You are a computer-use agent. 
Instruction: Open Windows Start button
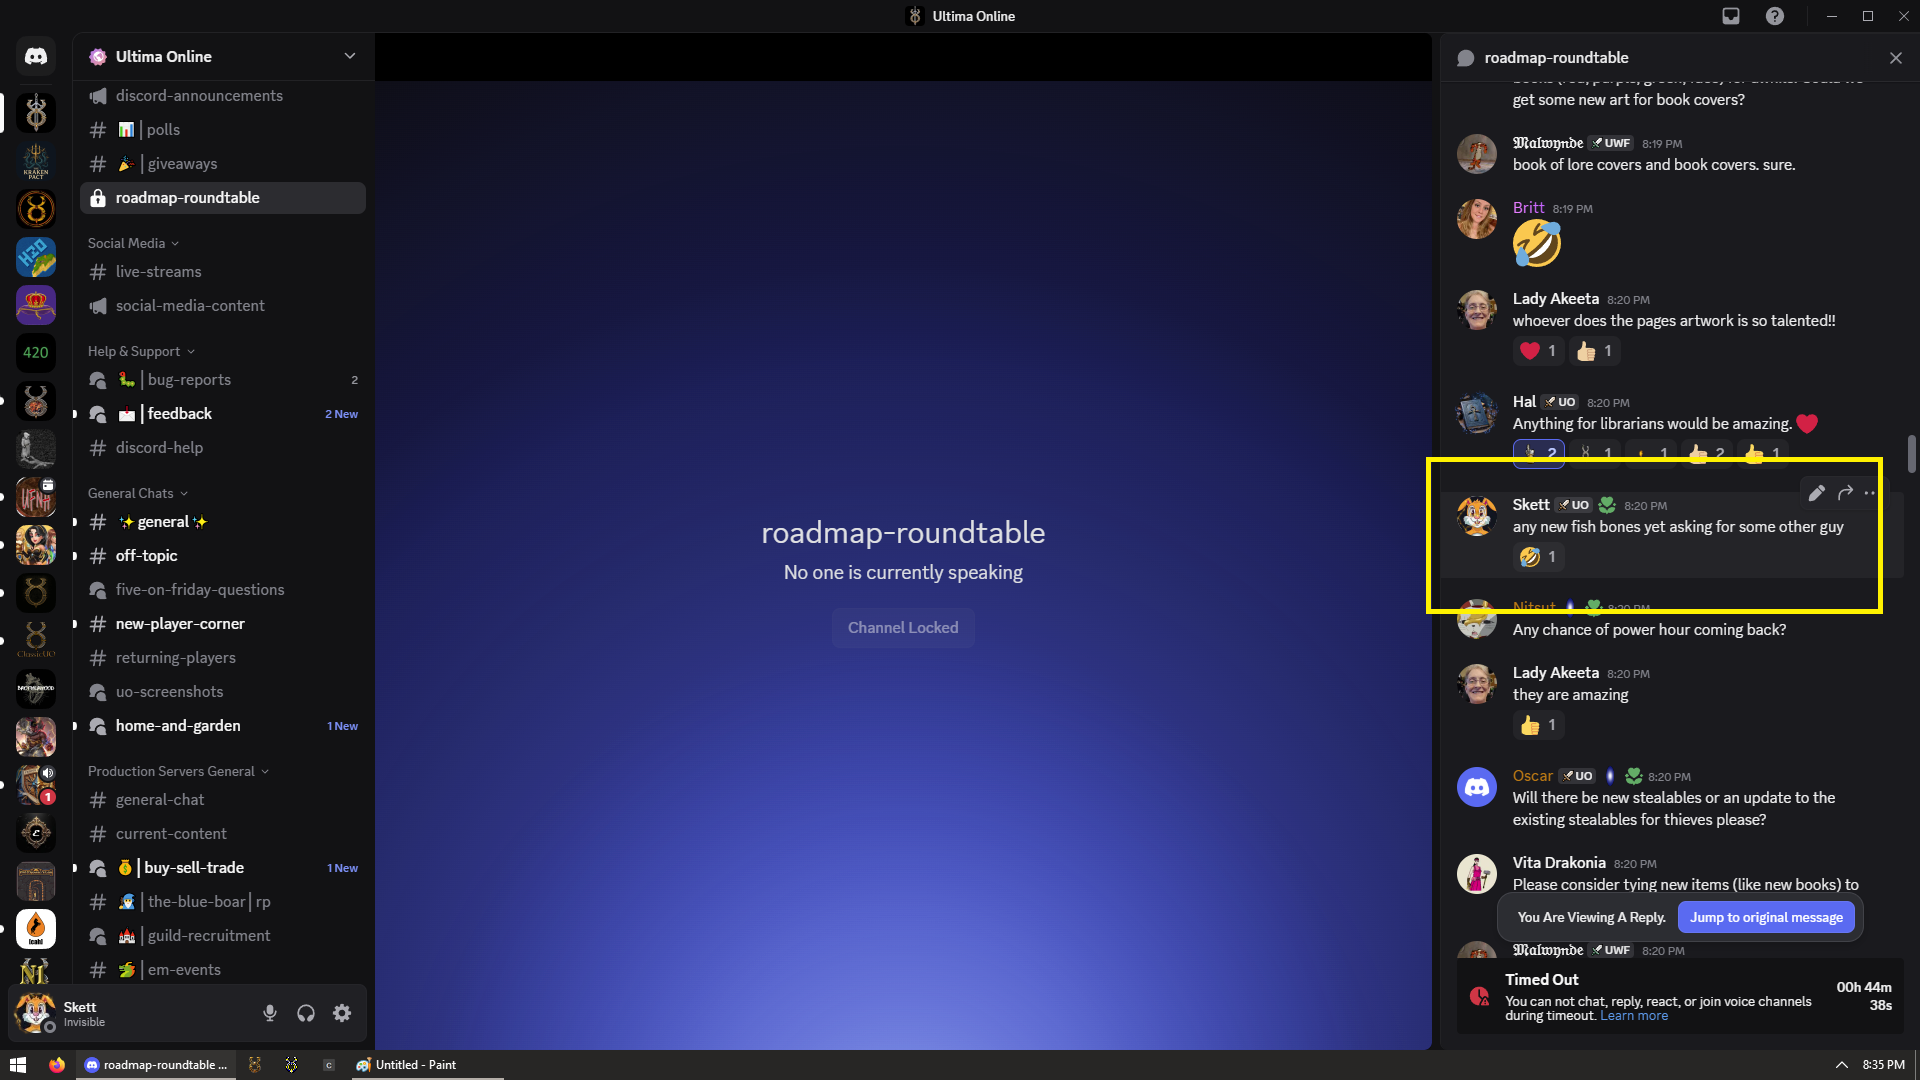click(18, 1065)
